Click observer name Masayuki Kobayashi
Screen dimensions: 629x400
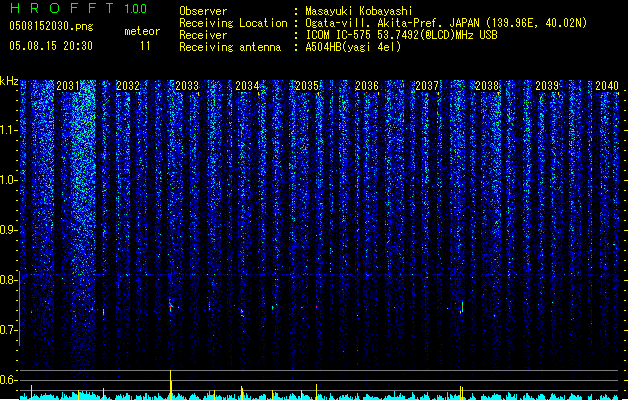(359, 11)
